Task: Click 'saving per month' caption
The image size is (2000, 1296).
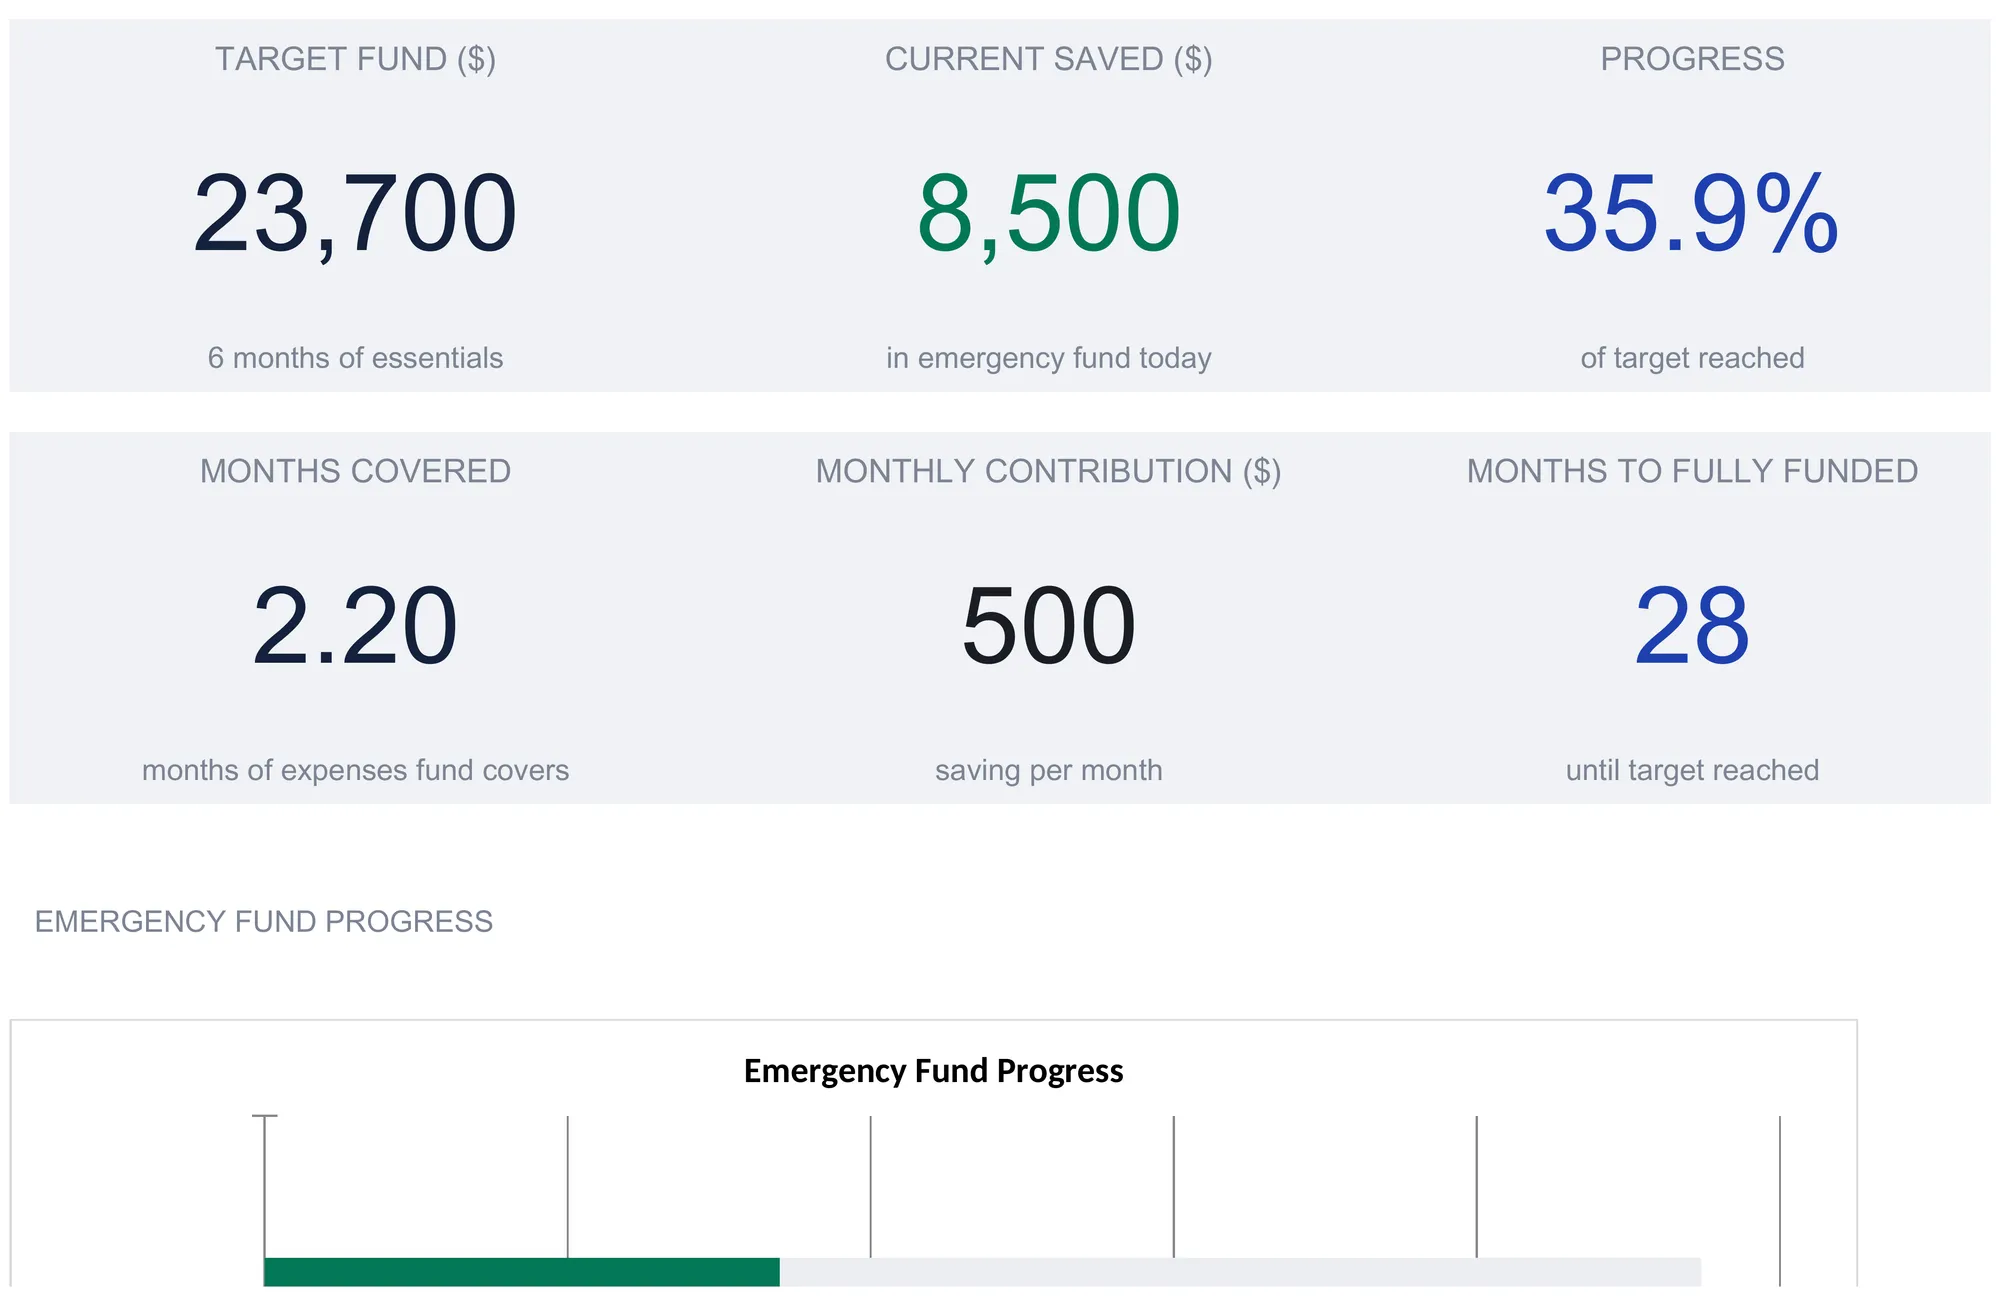Action: pyautogui.click(x=1048, y=770)
